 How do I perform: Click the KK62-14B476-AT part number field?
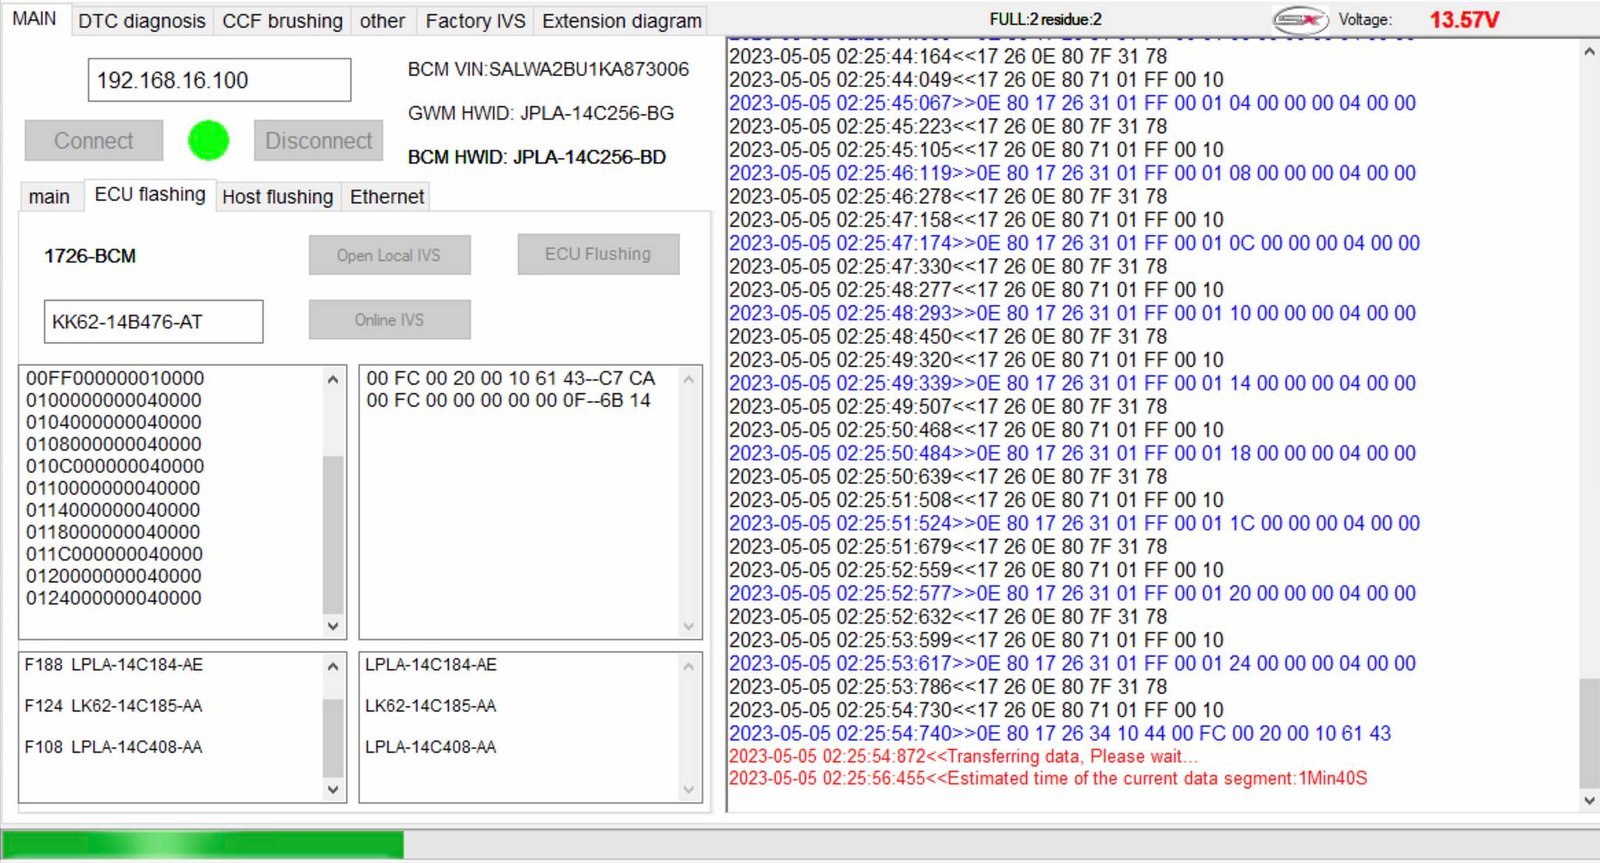tap(153, 322)
